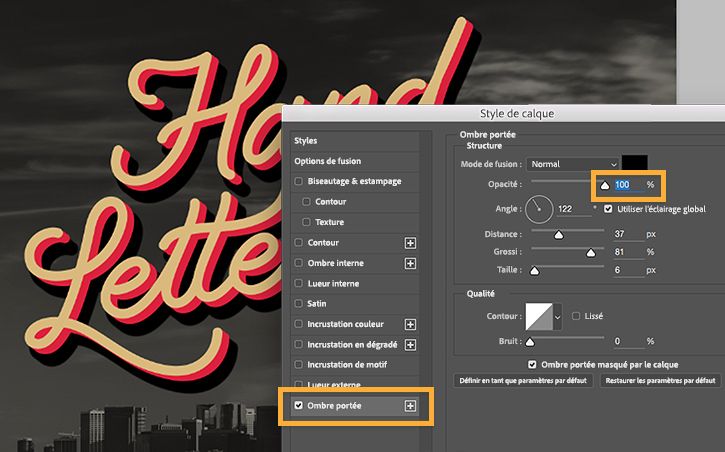Image resolution: width=725 pixels, height=452 pixels.
Task: Enable Lissé checkbox
Action: [576, 316]
